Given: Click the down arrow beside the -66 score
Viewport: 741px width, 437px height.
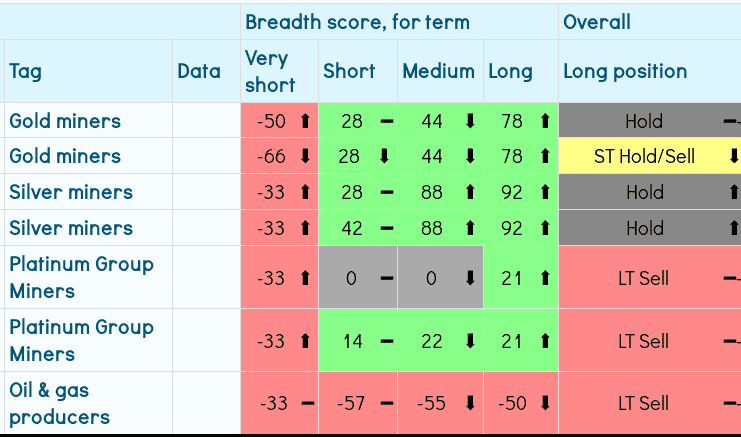Looking at the screenshot, I should [x=305, y=156].
